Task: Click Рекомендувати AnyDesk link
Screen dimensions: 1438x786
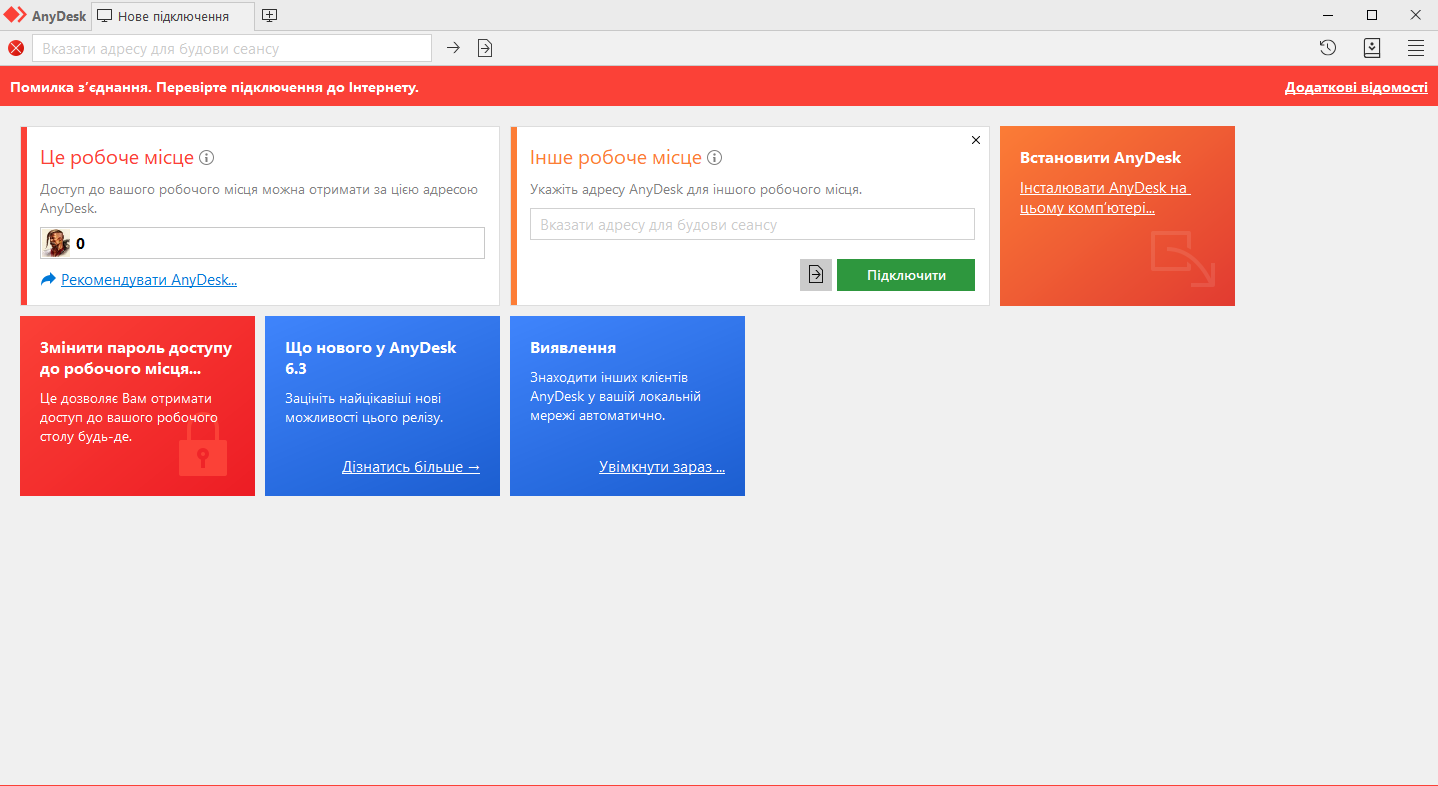Action: 149,280
